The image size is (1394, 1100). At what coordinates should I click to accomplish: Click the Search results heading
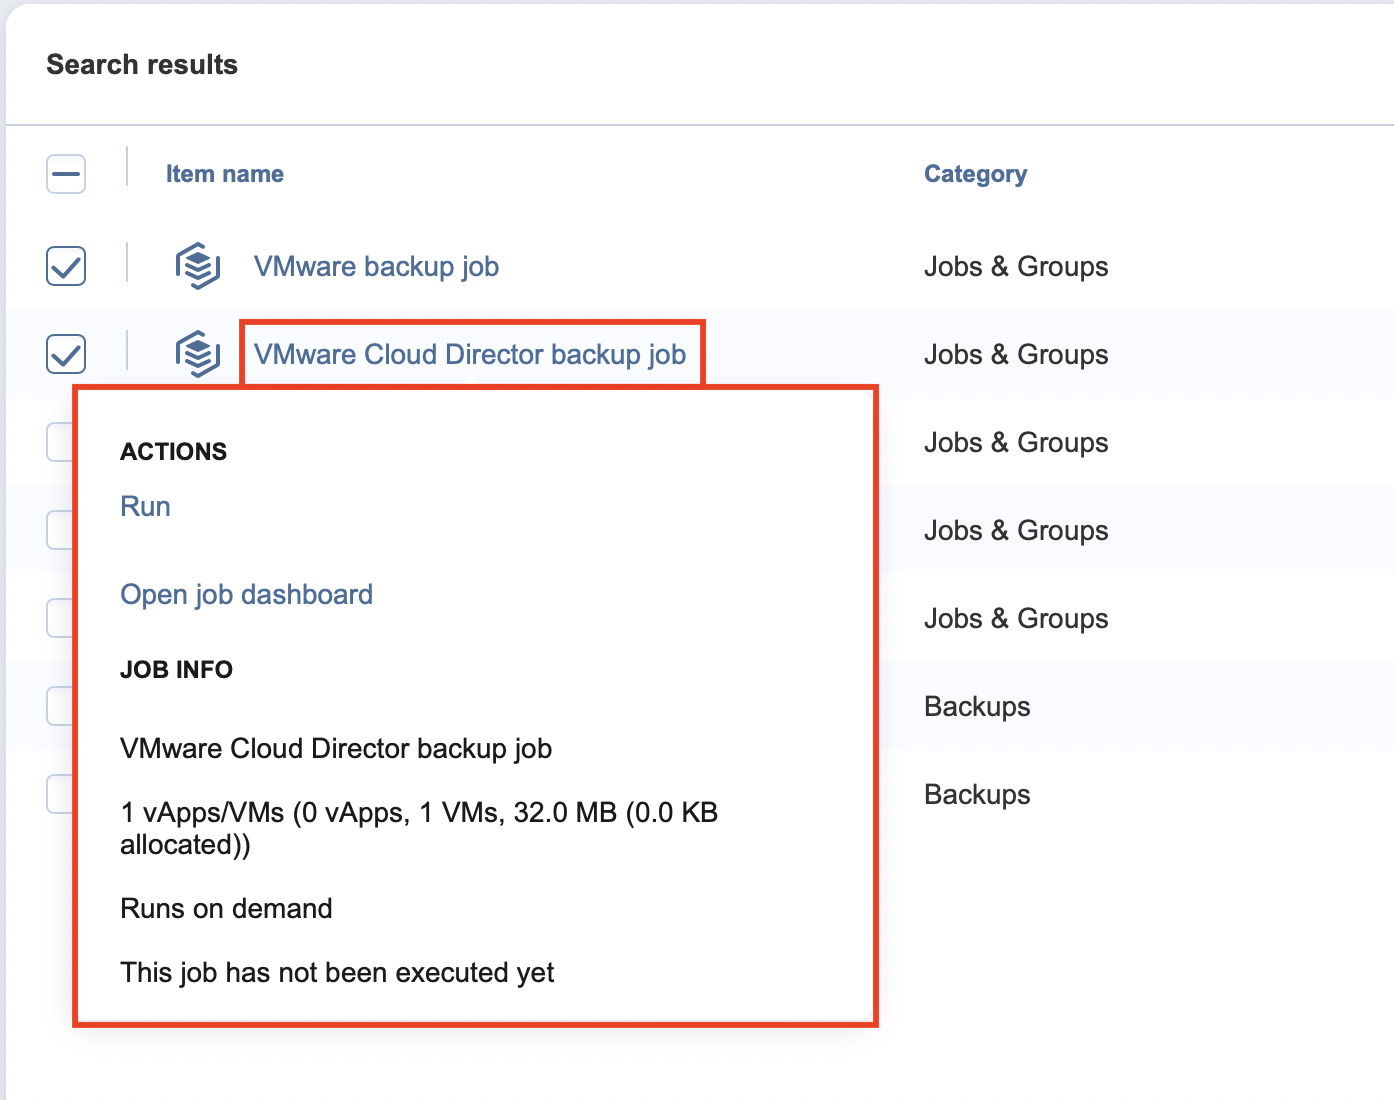click(x=142, y=65)
